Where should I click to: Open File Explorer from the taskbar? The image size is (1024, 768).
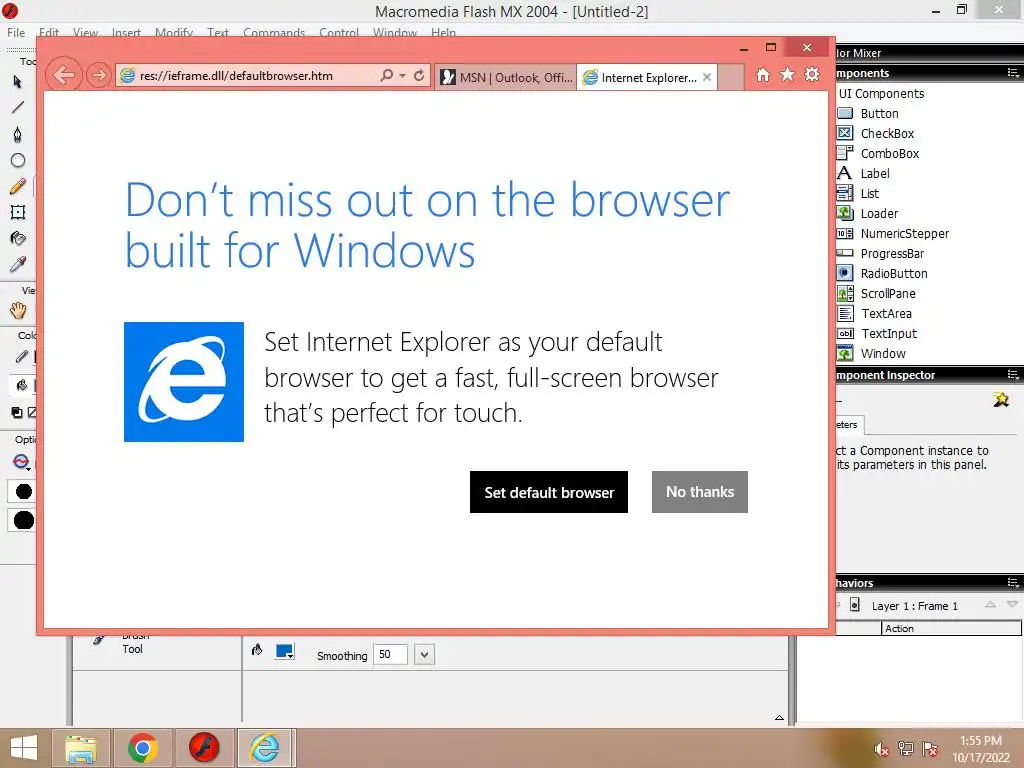81,748
